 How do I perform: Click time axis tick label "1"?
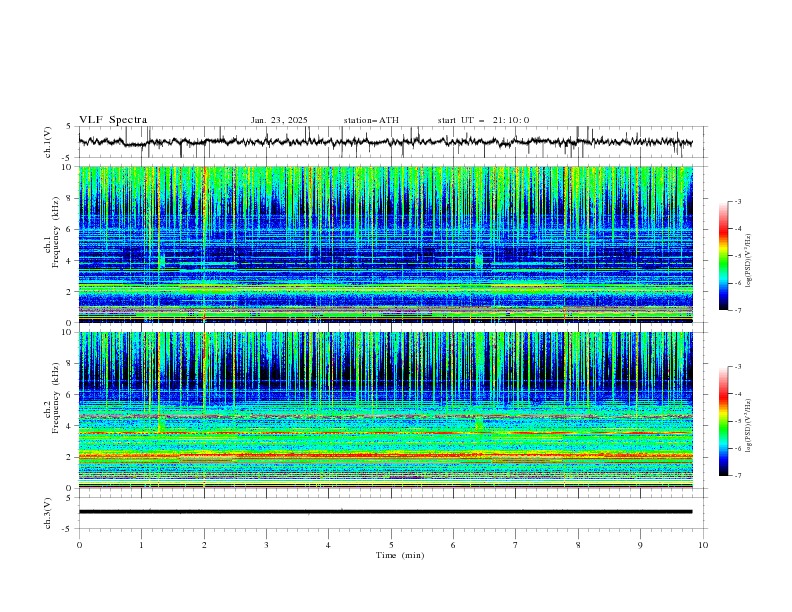click(141, 545)
